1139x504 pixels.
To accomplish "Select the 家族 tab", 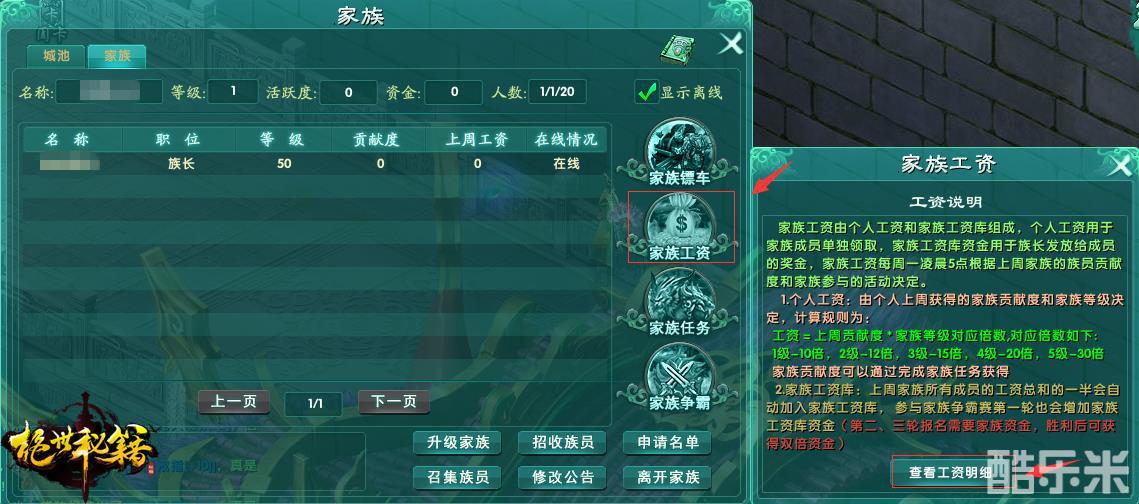I will (x=117, y=56).
